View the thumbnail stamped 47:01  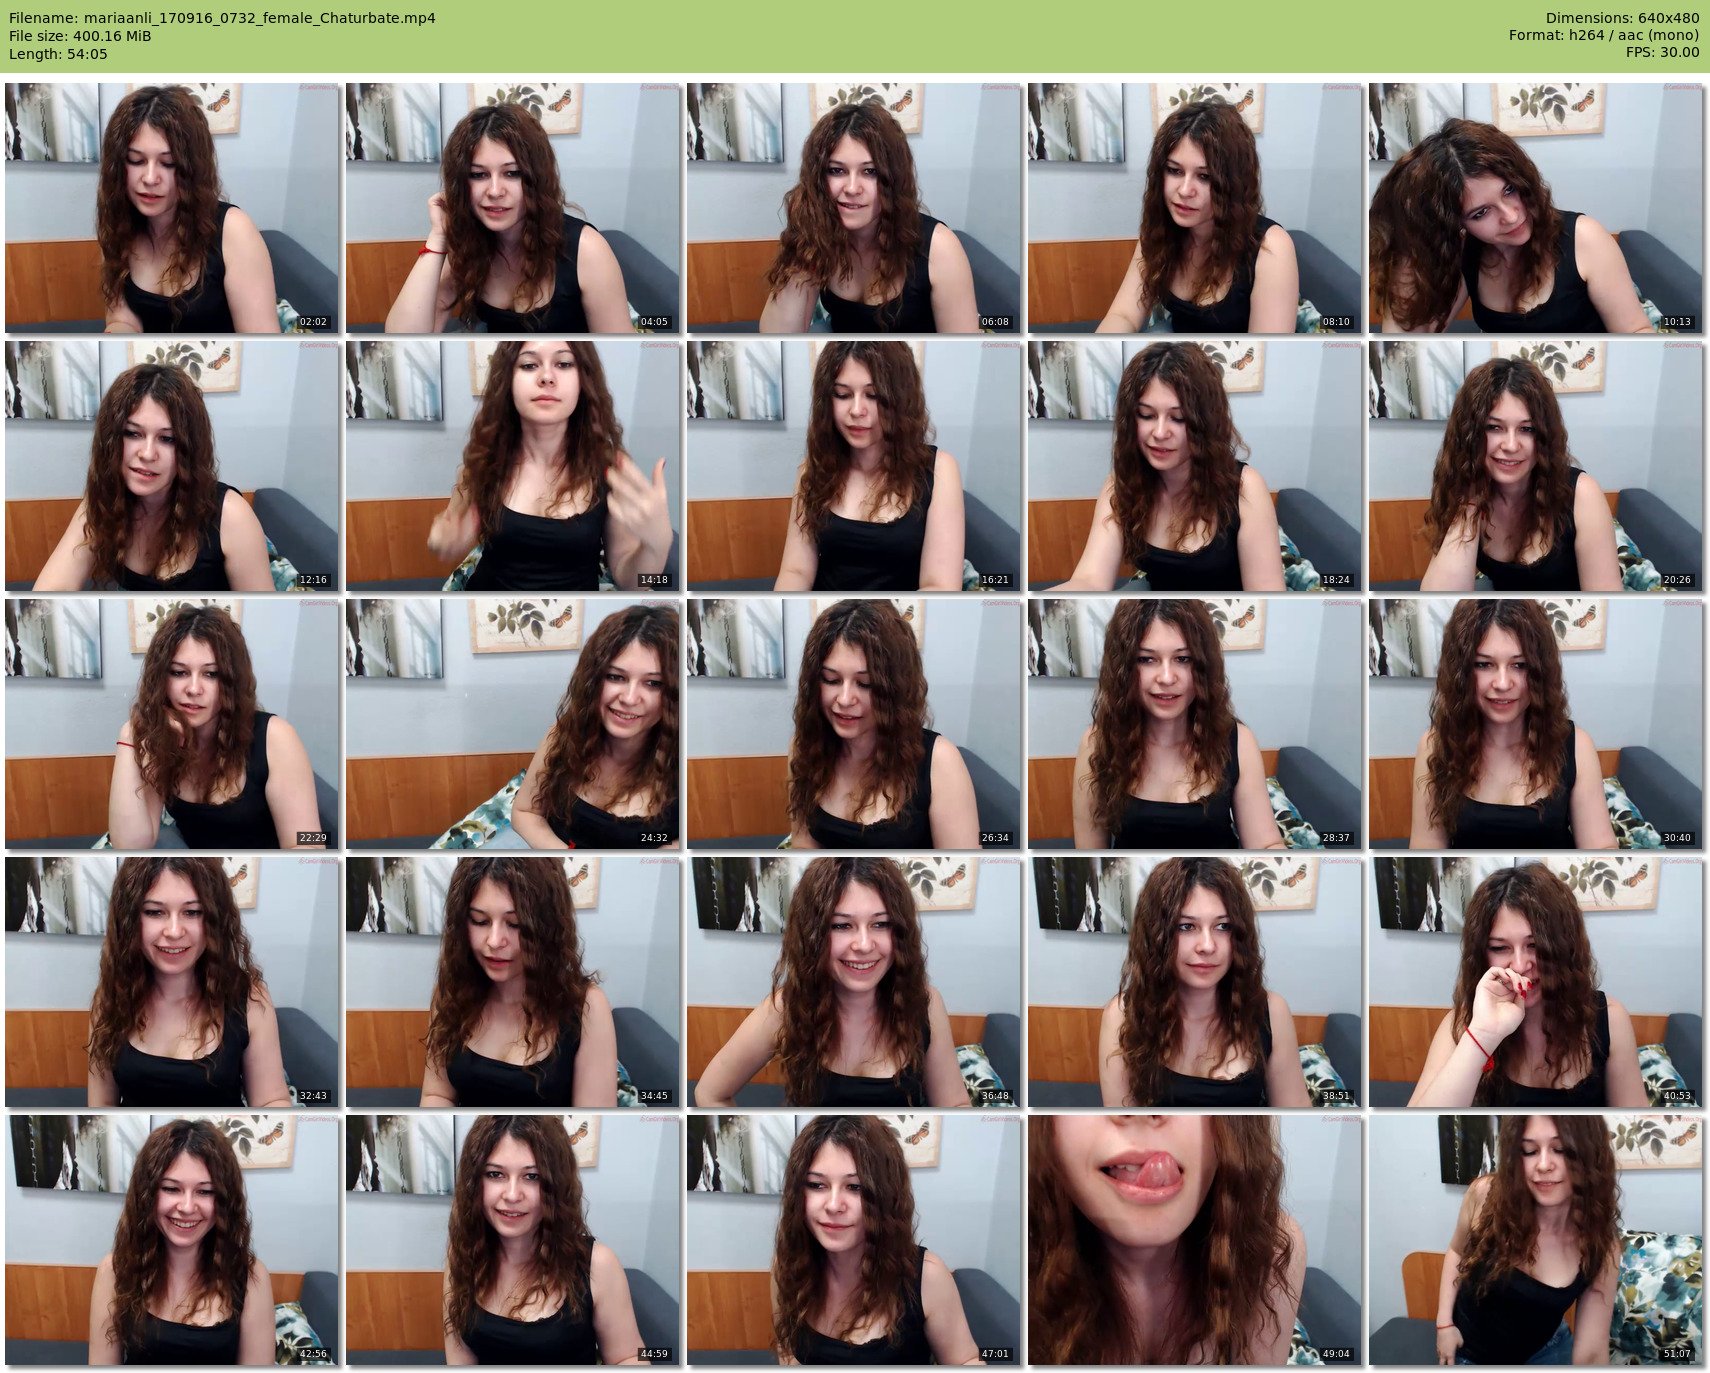tap(854, 1240)
